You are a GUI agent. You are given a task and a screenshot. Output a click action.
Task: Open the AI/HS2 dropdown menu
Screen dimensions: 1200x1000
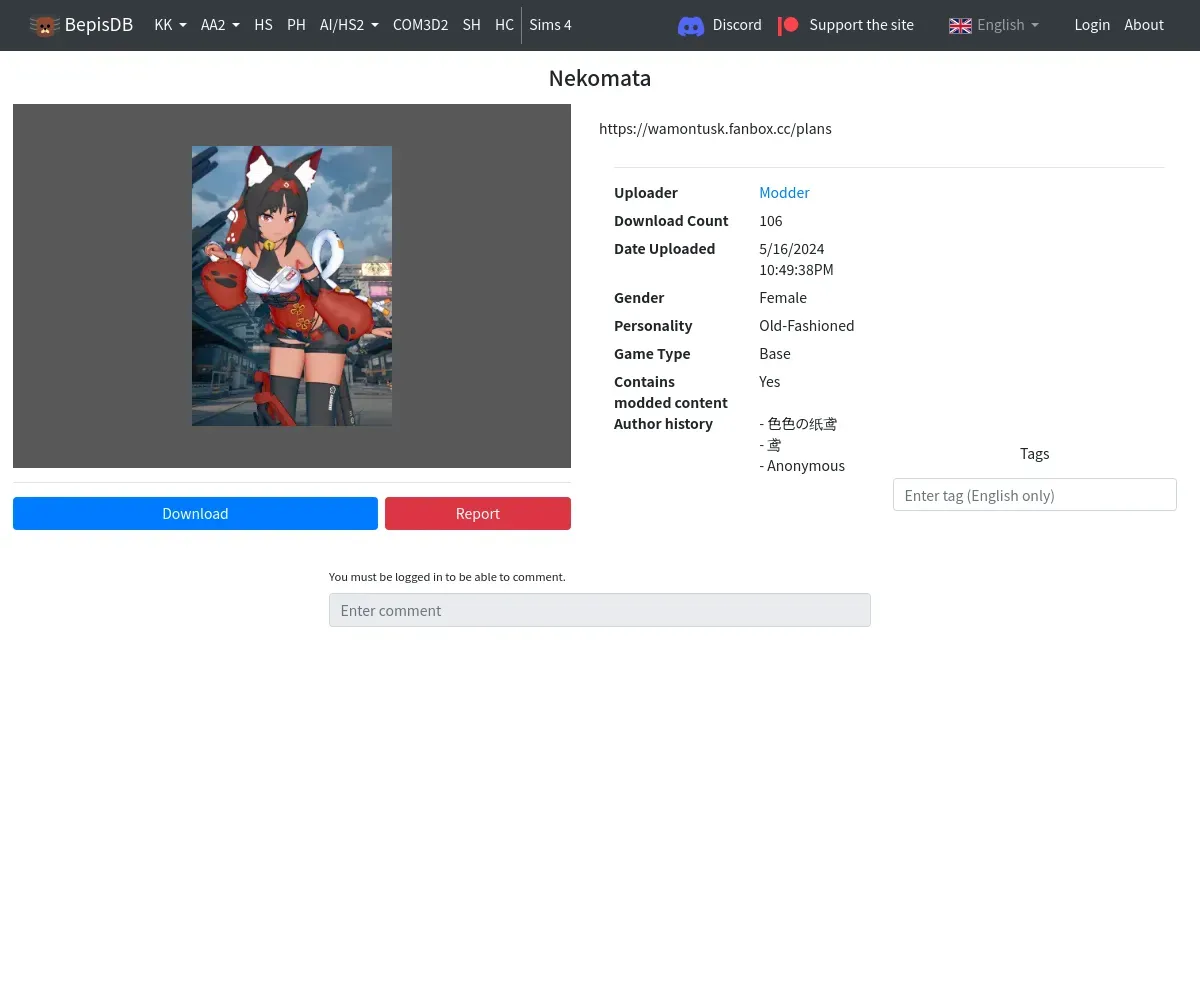[x=349, y=25]
